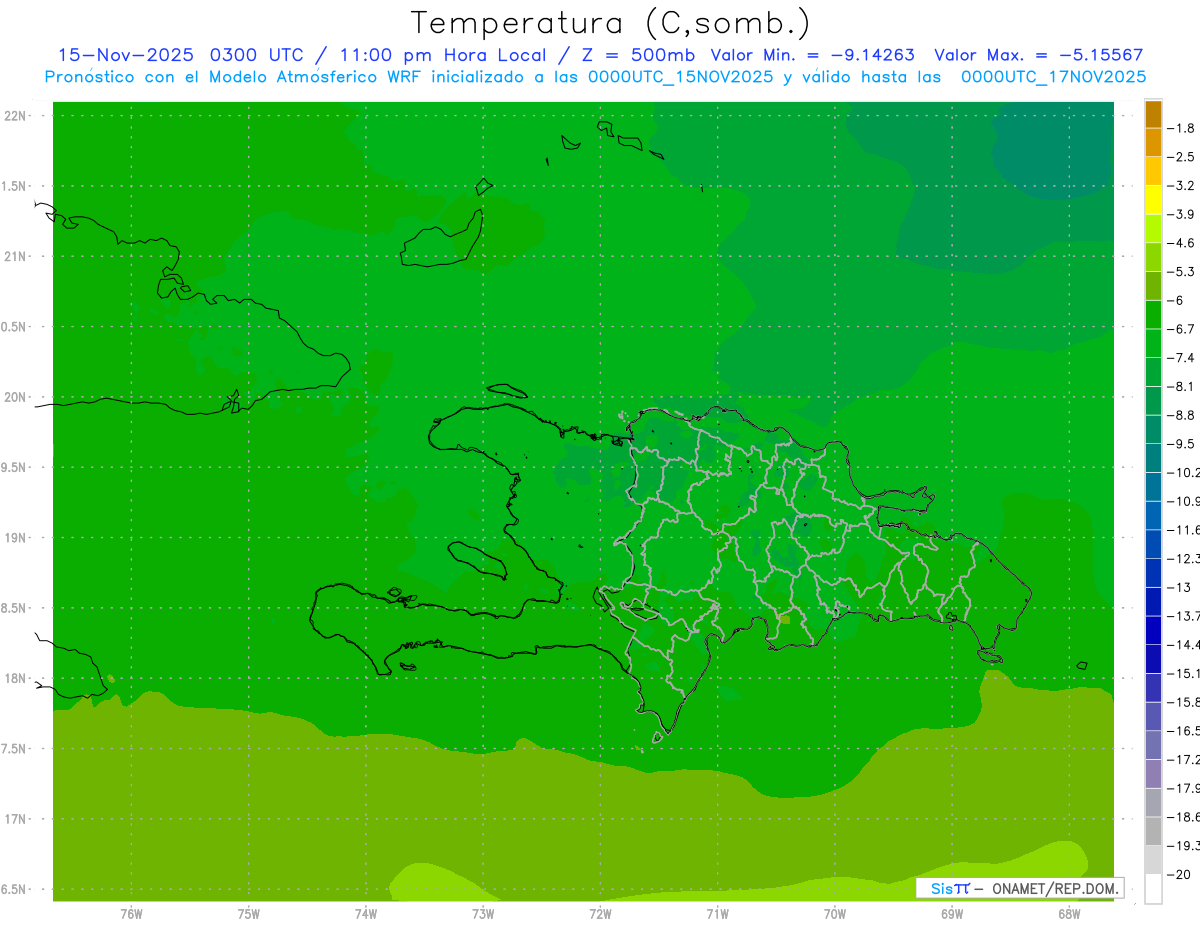
Task: Click the 'Valor Max. = -5.15567' value
Action: point(1038,55)
